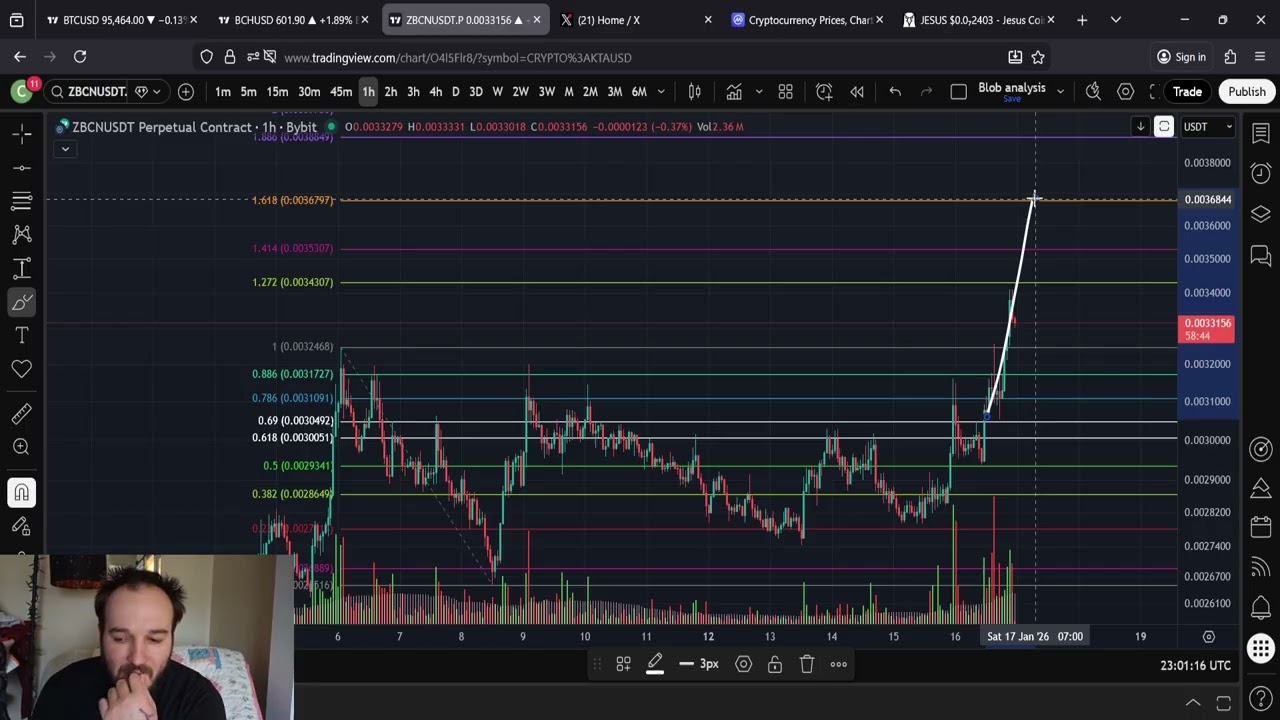Image resolution: width=1280 pixels, height=720 pixels.
Task: Click Save under Blob analysis
Action: click(x=1012, y=99)
